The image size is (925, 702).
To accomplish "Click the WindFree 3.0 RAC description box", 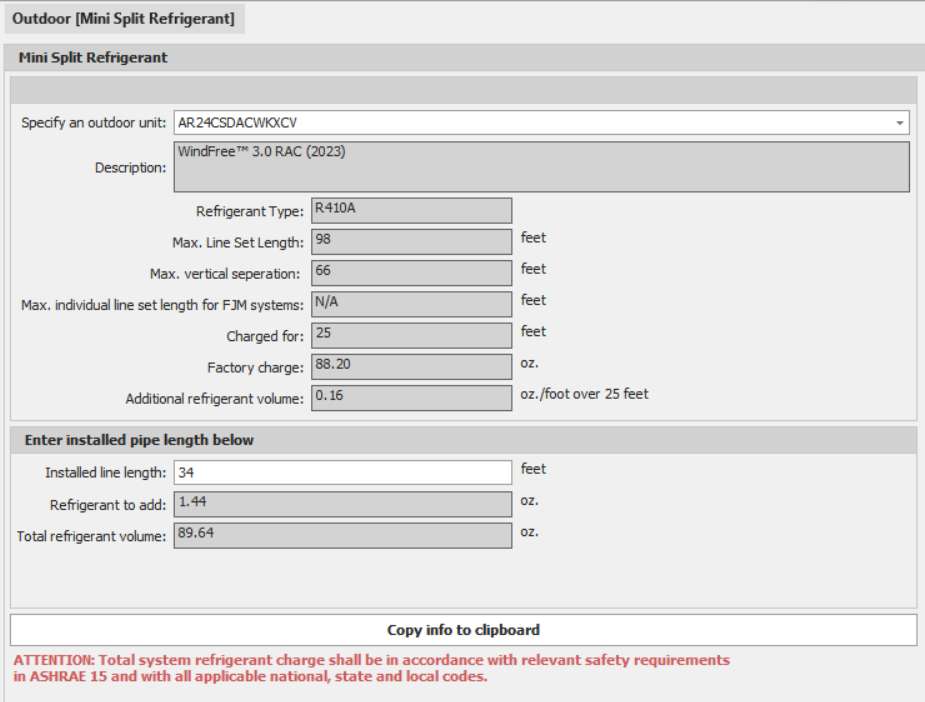I will [x=541, y=166].
